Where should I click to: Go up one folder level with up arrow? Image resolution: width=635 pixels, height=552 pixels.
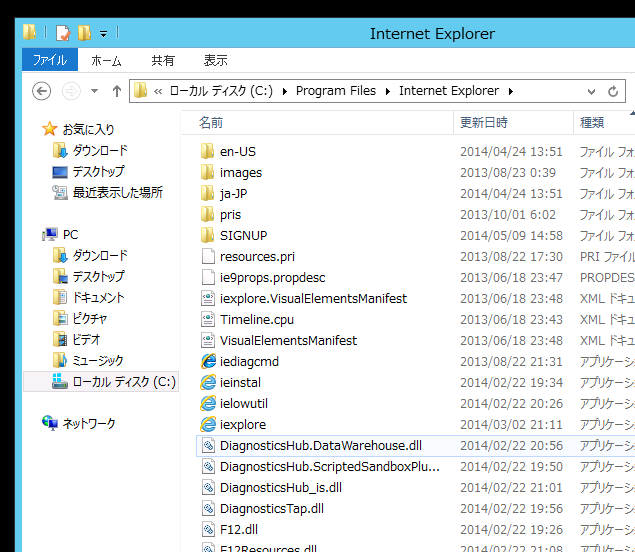tap(117, 91)
